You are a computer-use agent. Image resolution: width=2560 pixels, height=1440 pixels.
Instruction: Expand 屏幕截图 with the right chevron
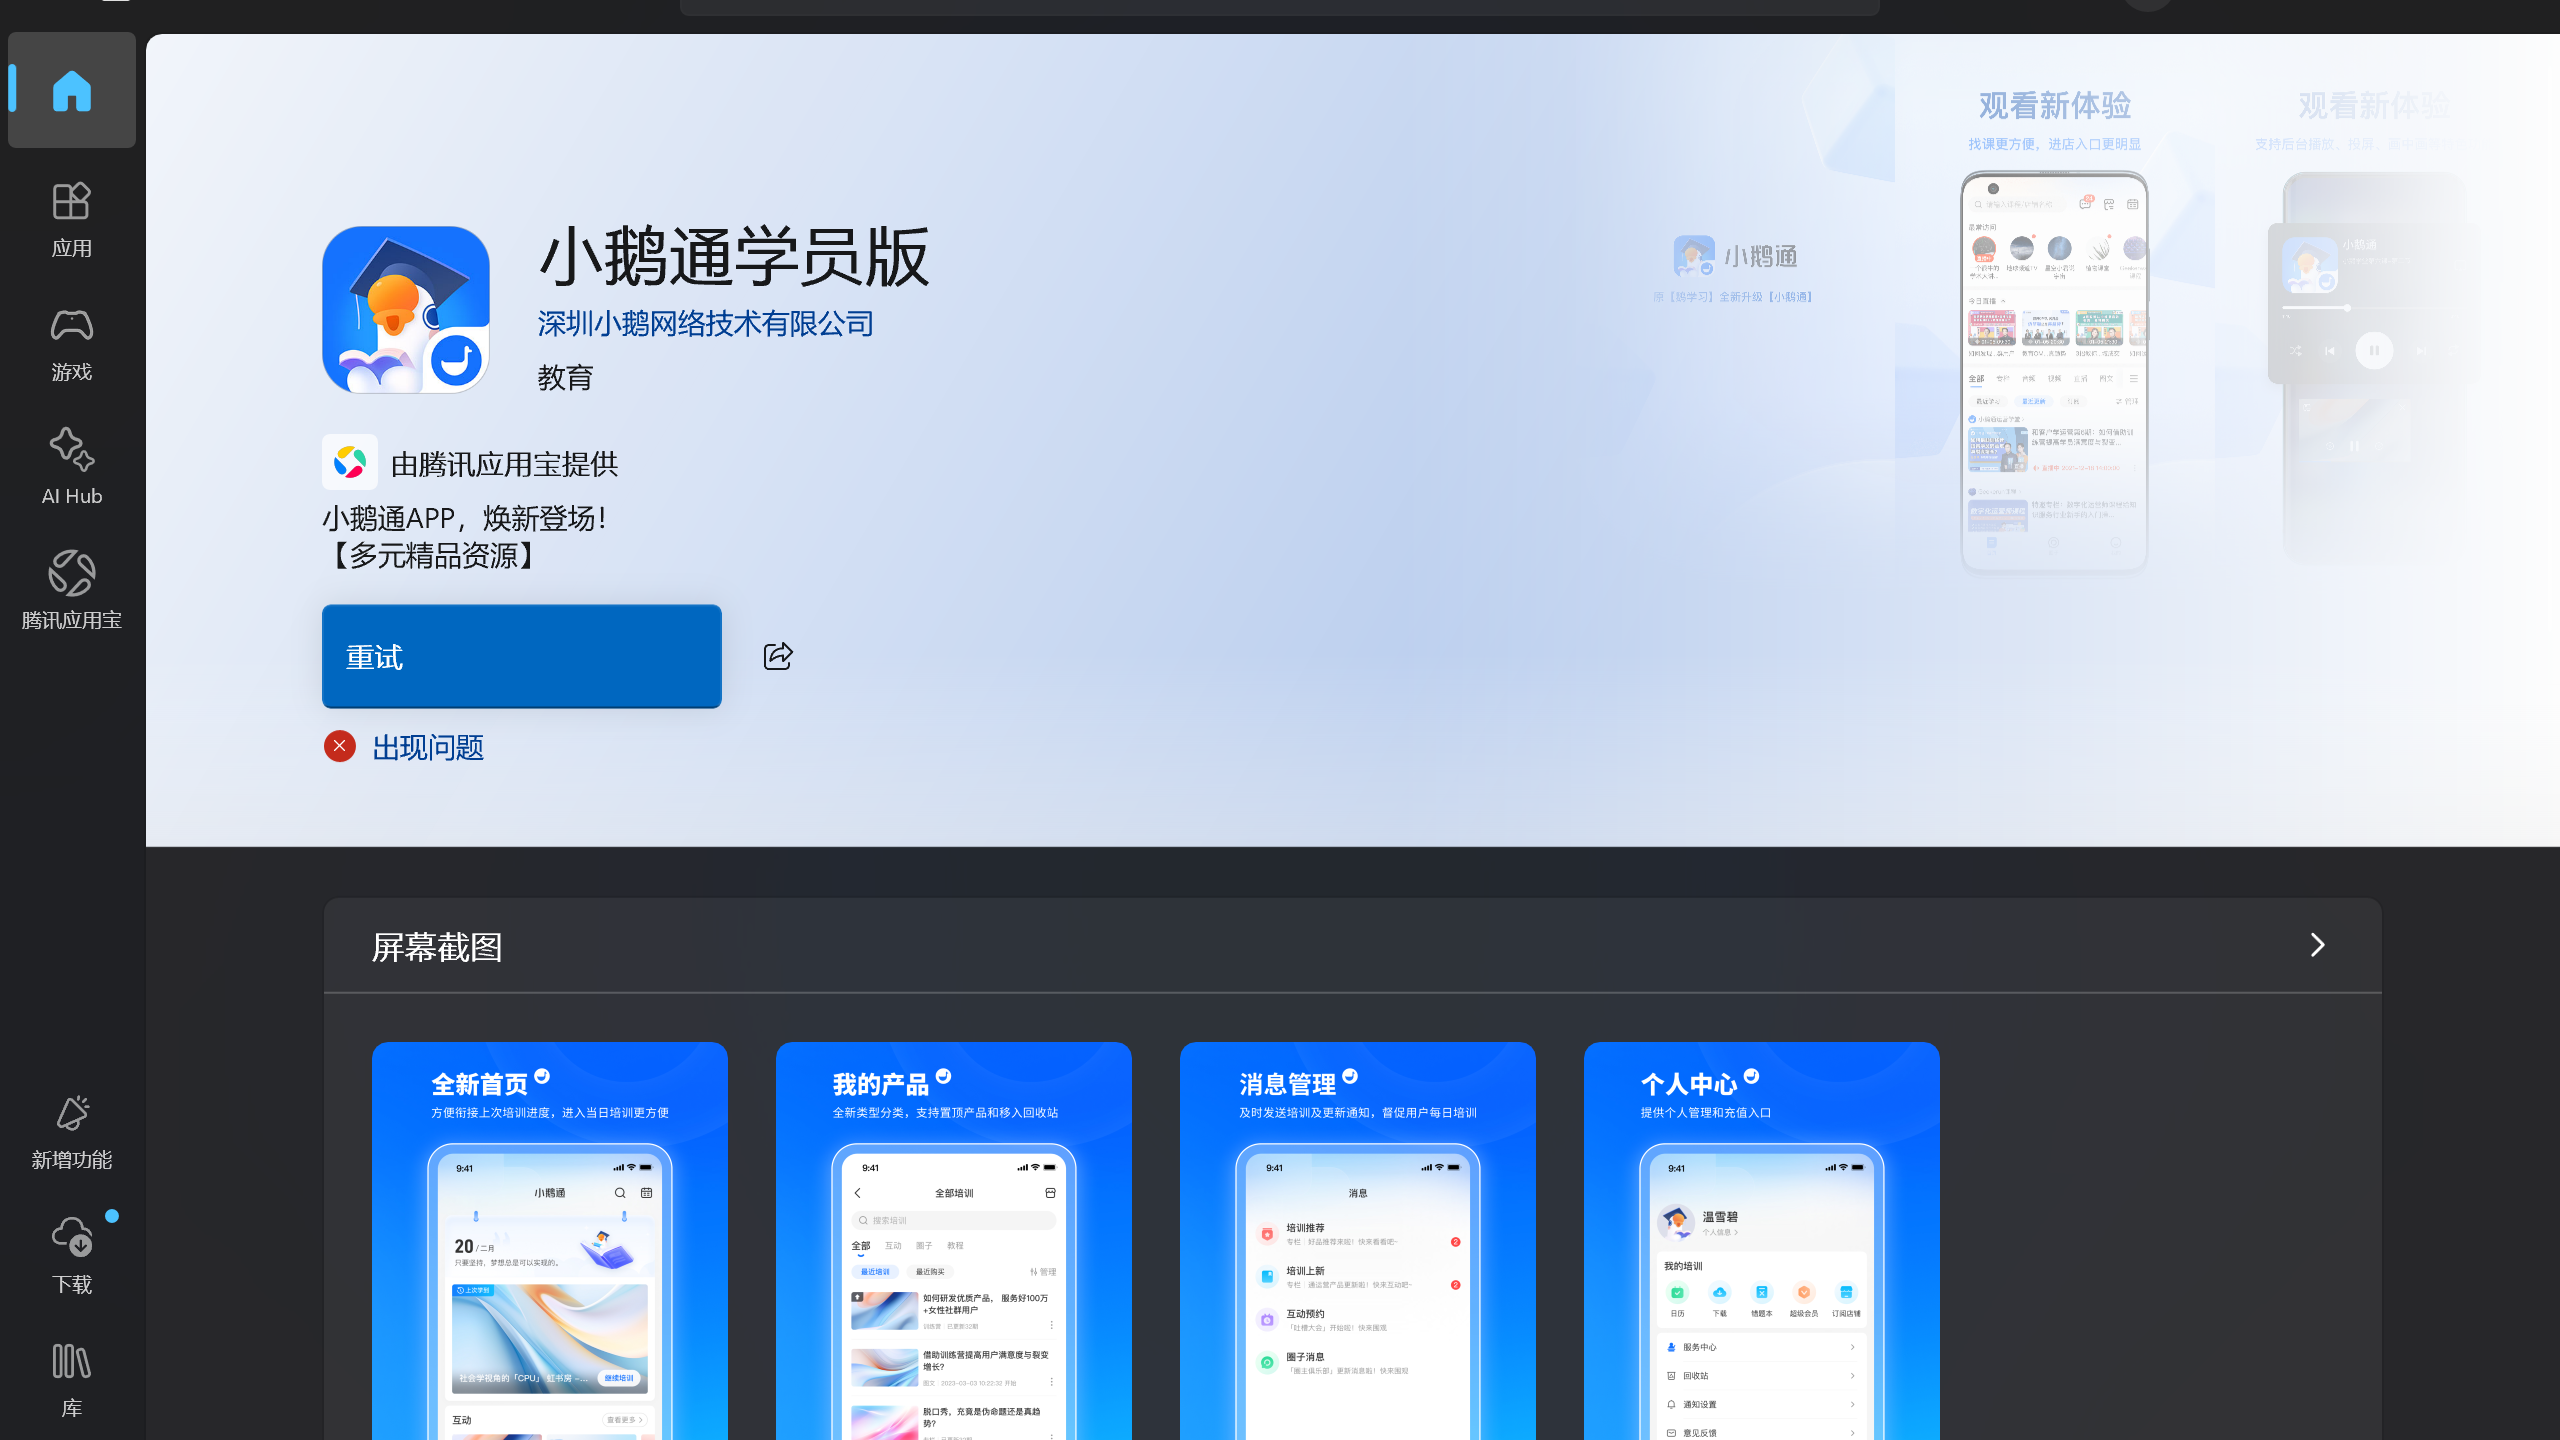[x=2318, y=945]
